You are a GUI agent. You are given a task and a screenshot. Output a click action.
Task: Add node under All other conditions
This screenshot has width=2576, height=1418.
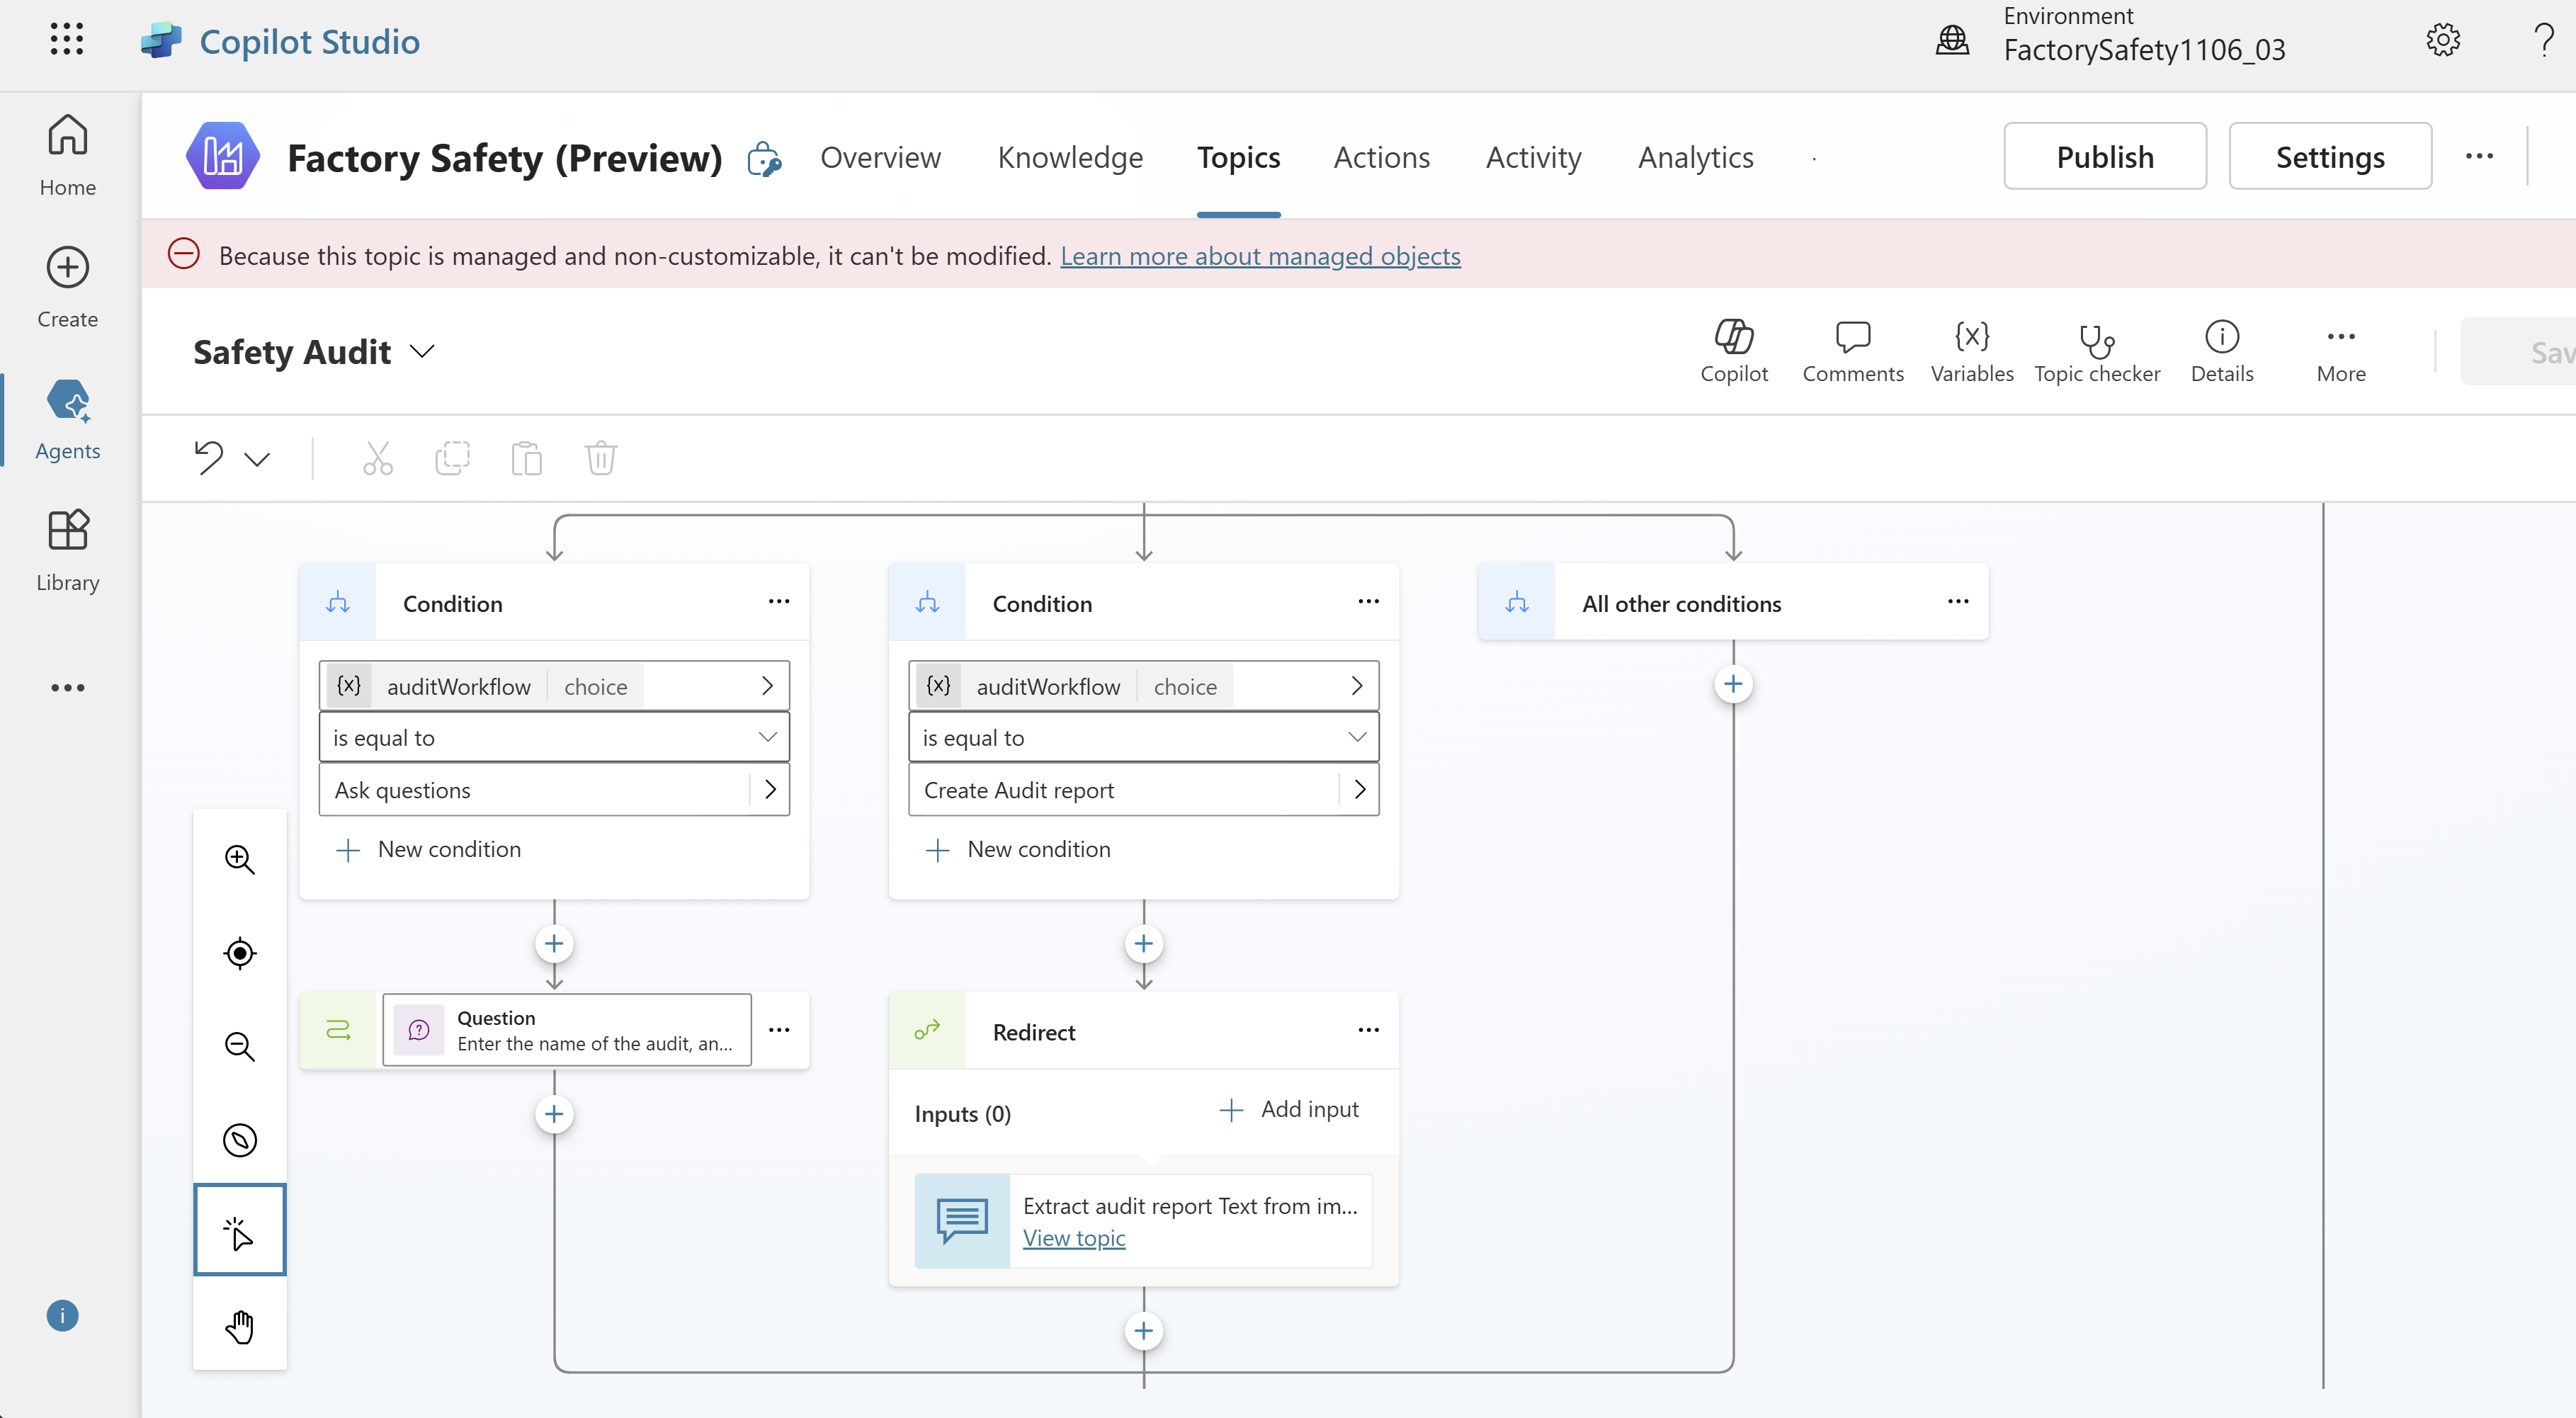pos(1733,685)
